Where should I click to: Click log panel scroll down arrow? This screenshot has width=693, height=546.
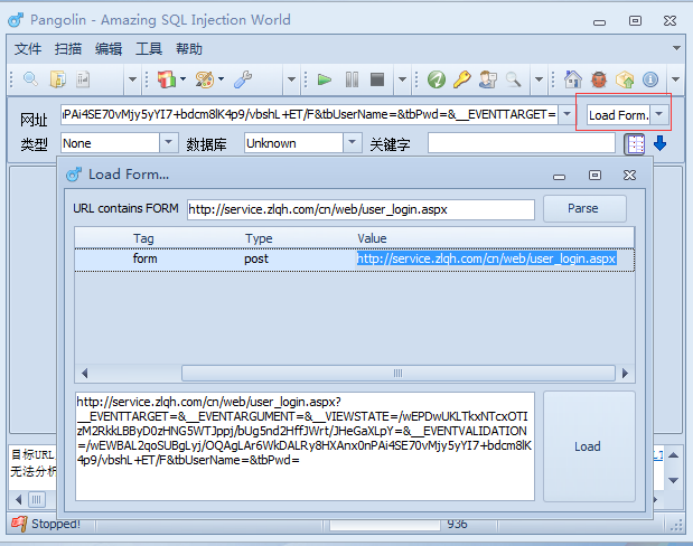674,480
